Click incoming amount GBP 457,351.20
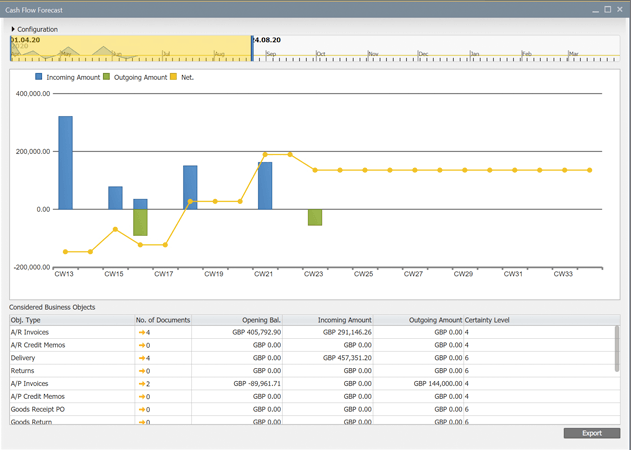The image size is (631, 450). pos(347,358)
